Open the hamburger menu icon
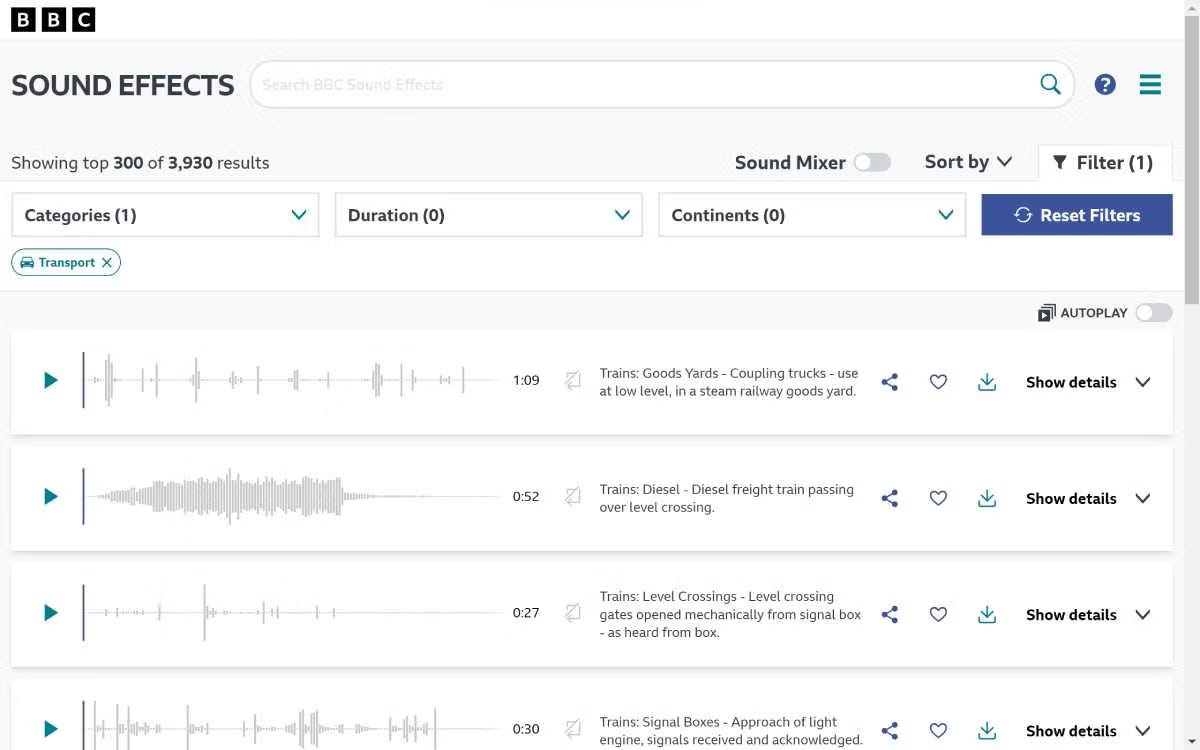 [1150, 85]
